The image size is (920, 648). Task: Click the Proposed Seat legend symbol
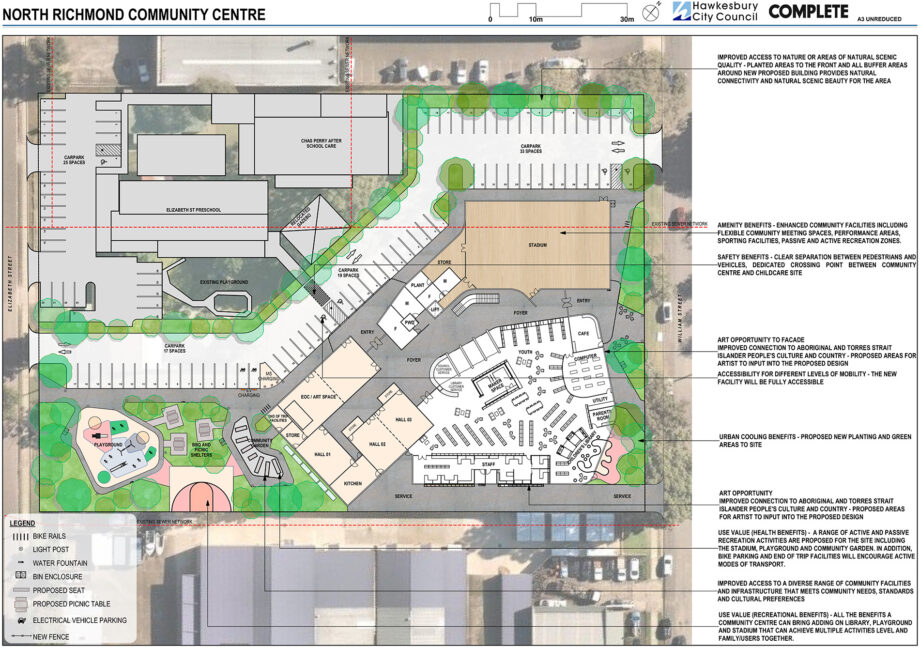click(x=20, y=588)
